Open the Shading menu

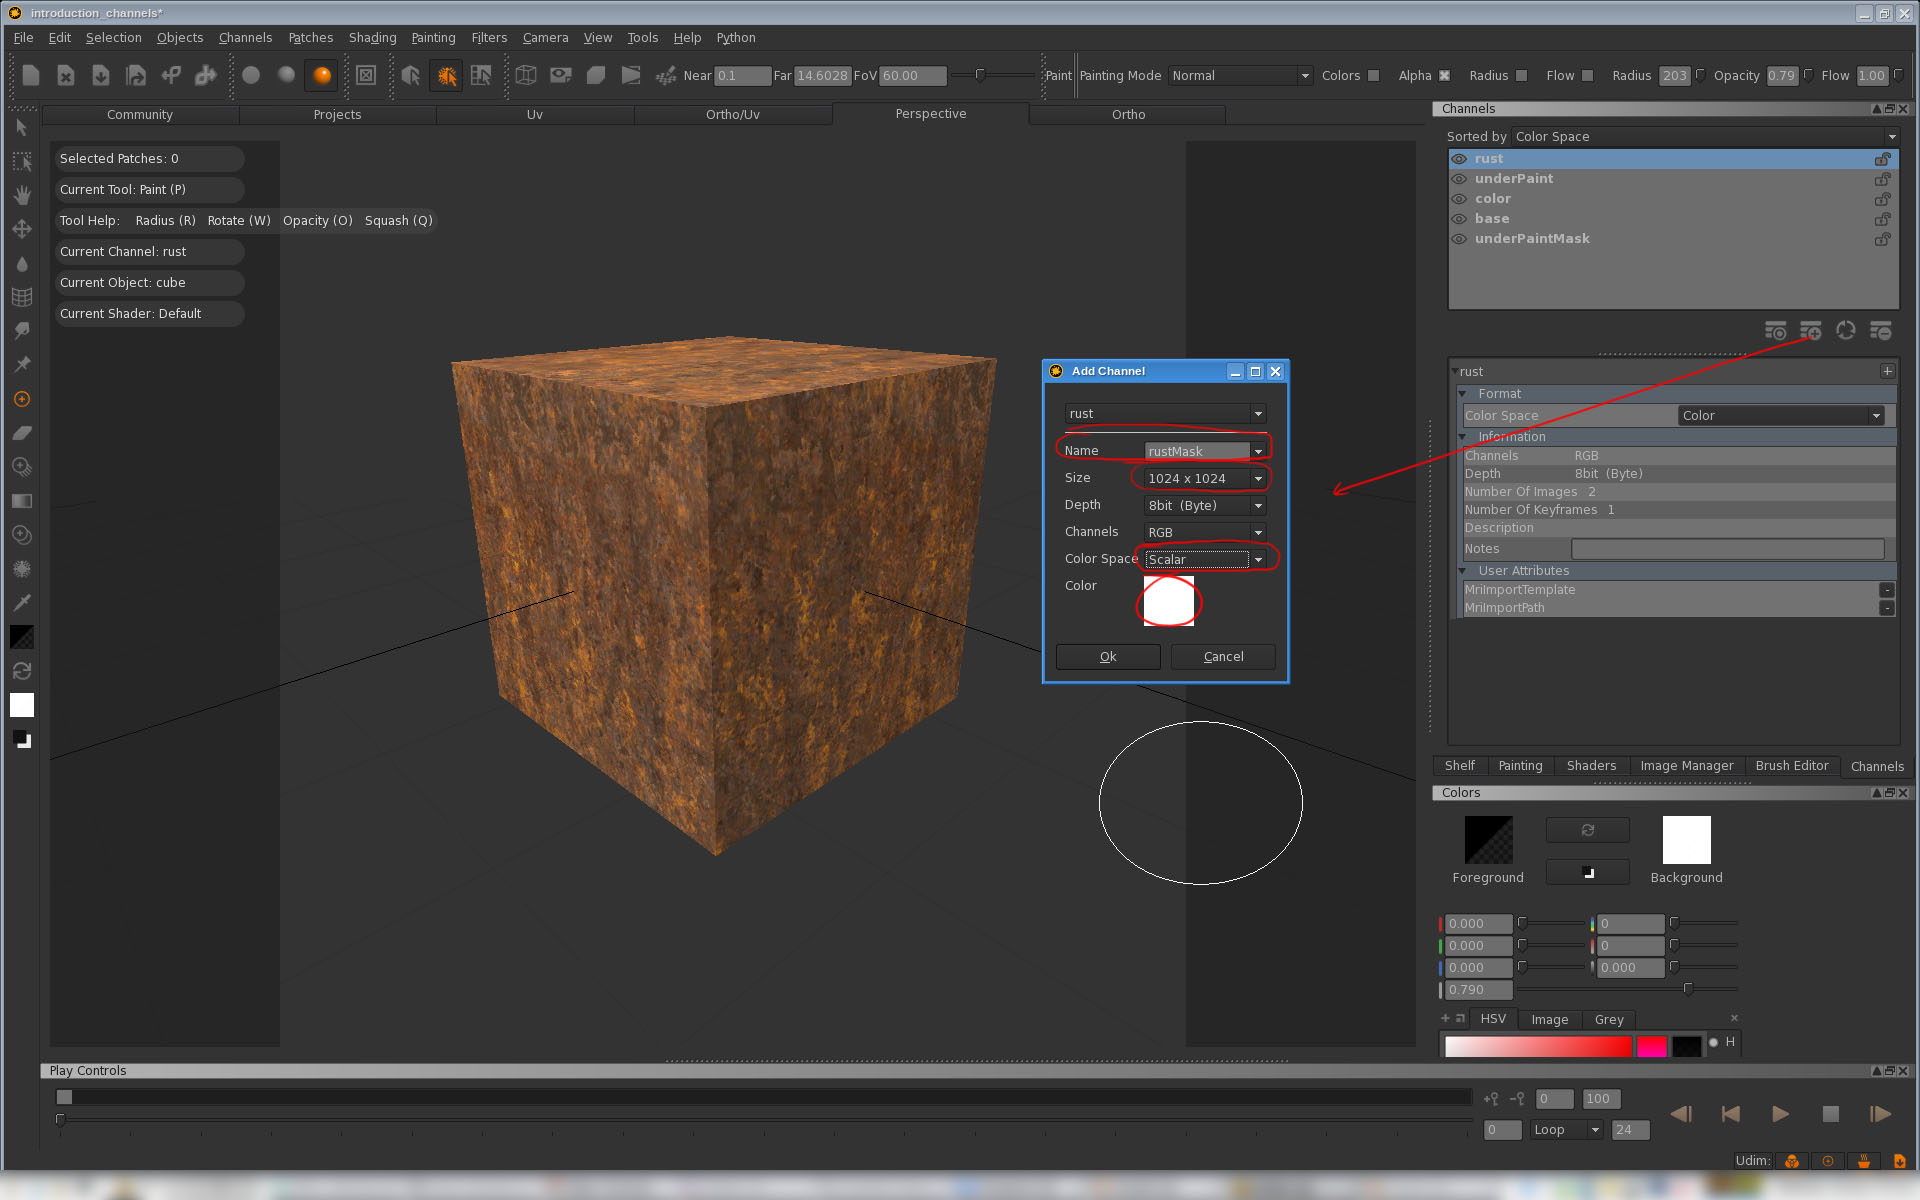coord(372,38)
